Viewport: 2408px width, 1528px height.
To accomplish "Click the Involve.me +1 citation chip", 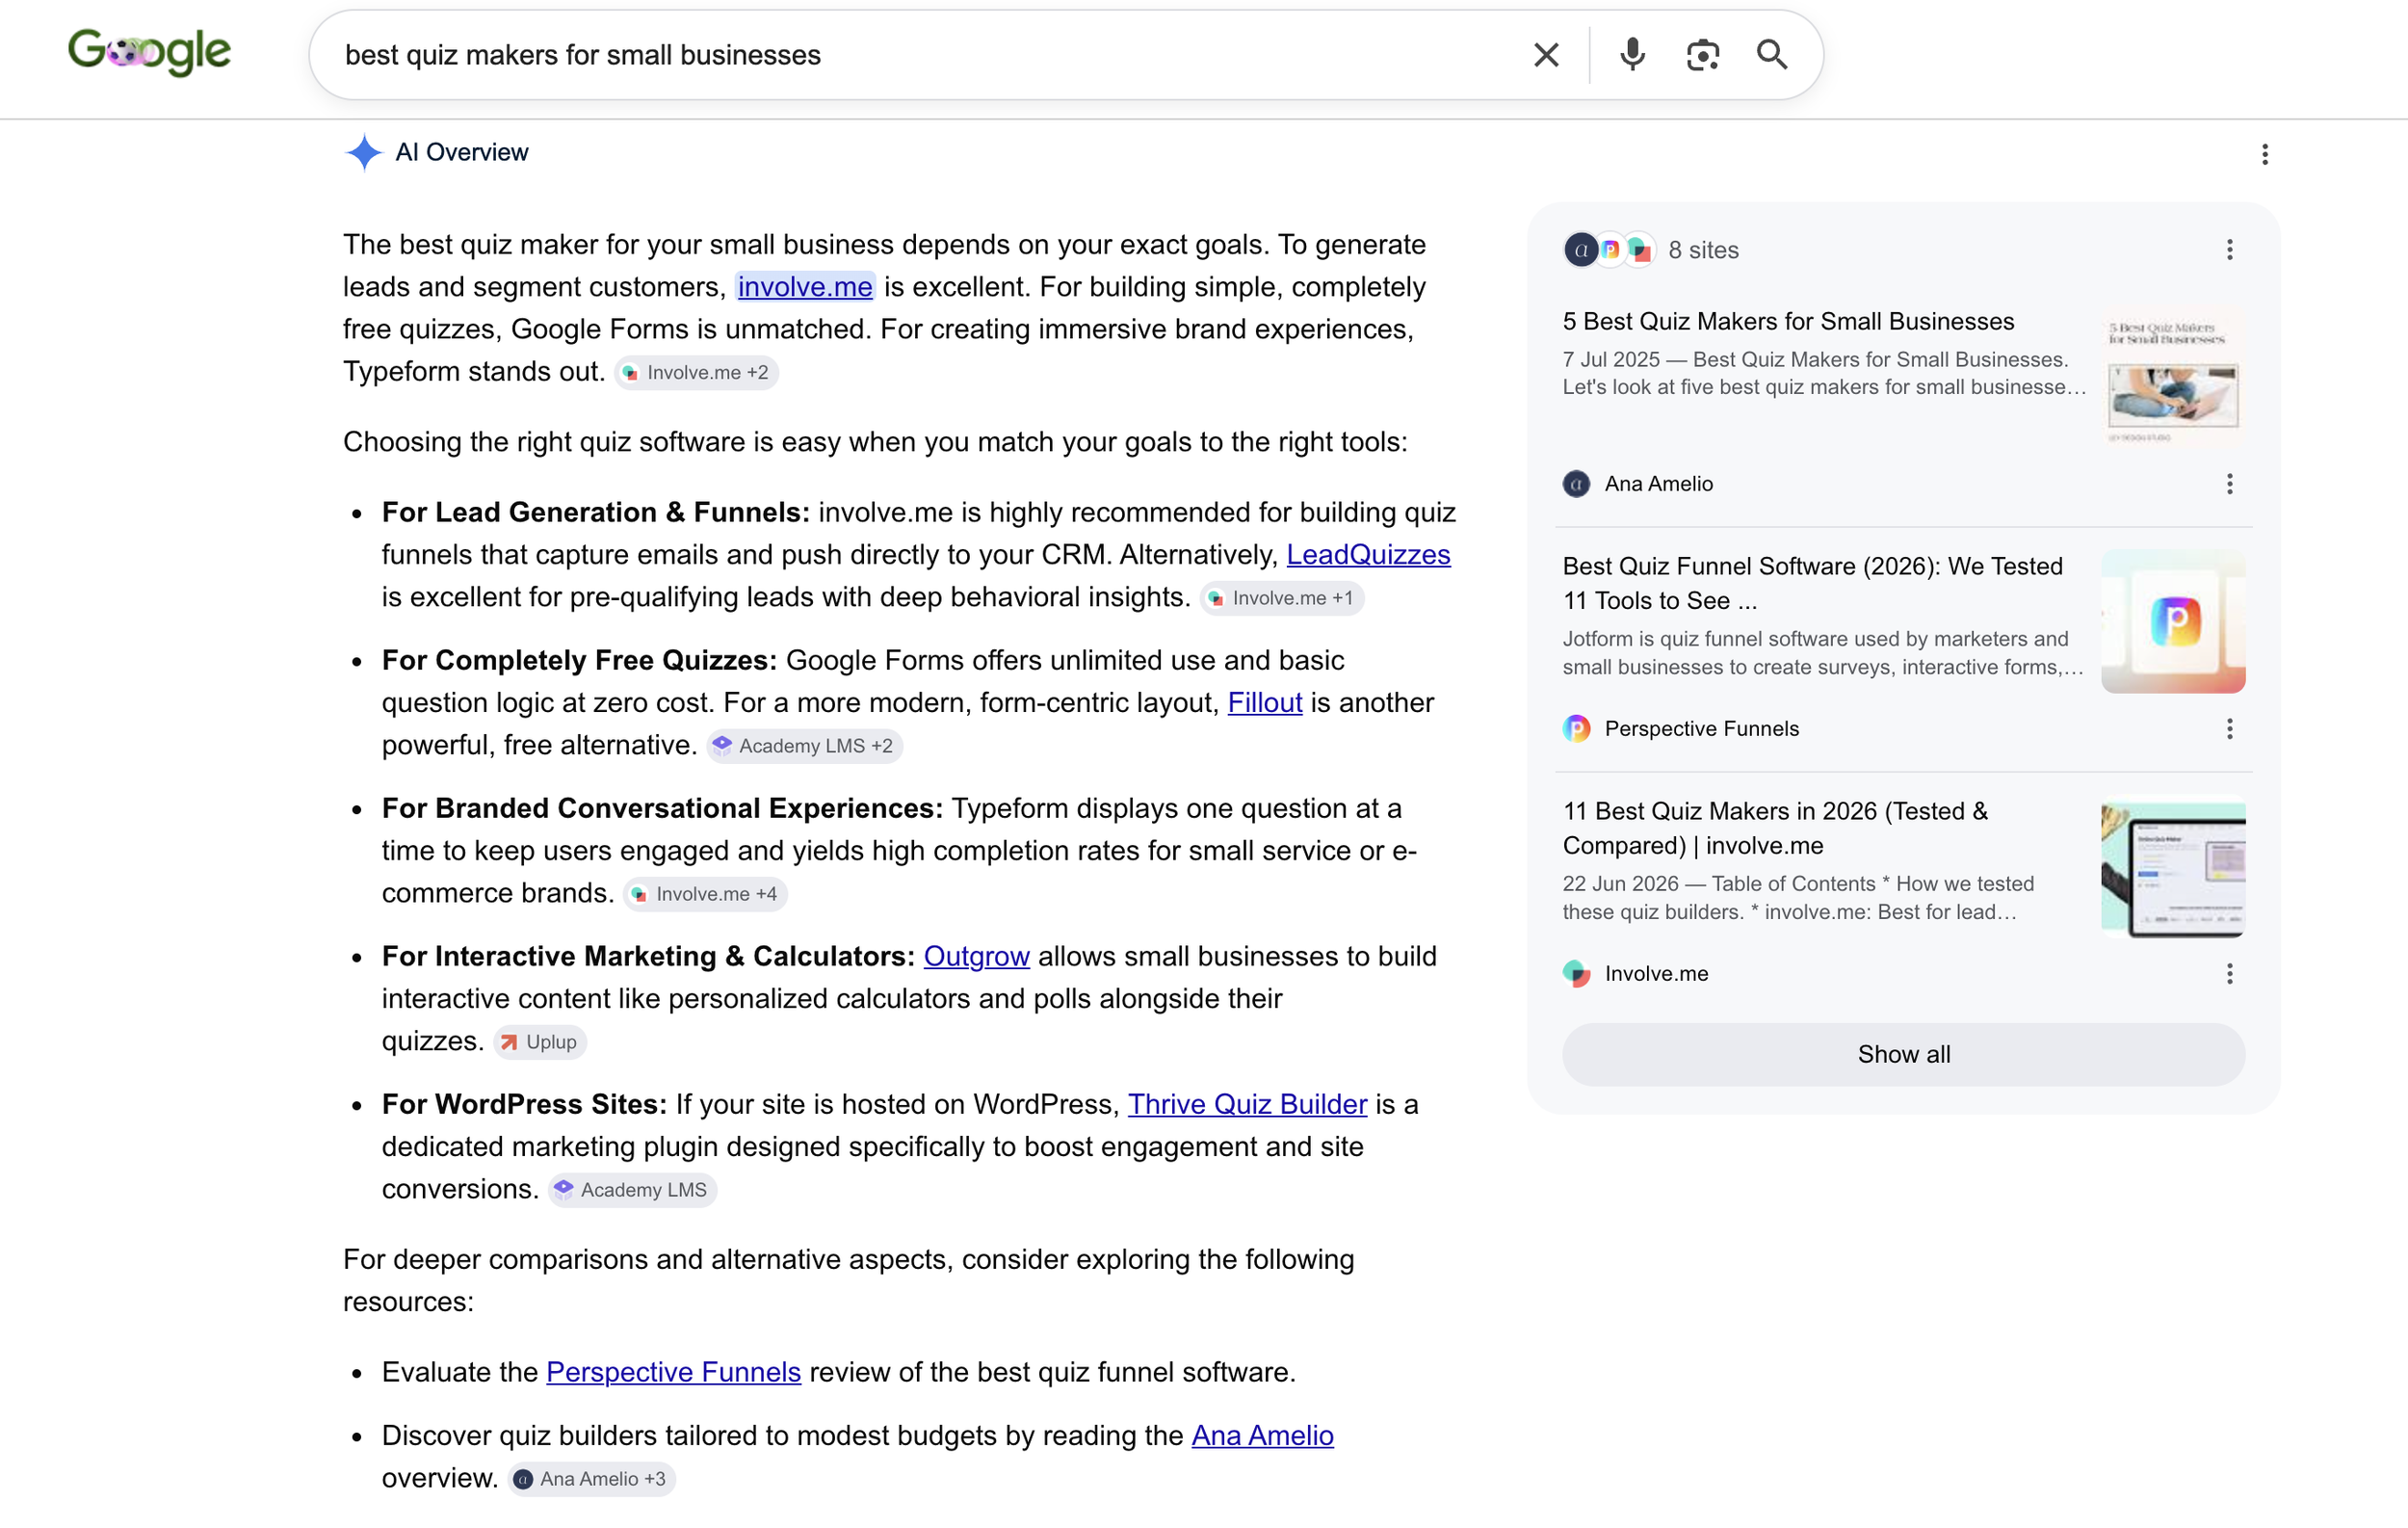I will point(1282,598).
